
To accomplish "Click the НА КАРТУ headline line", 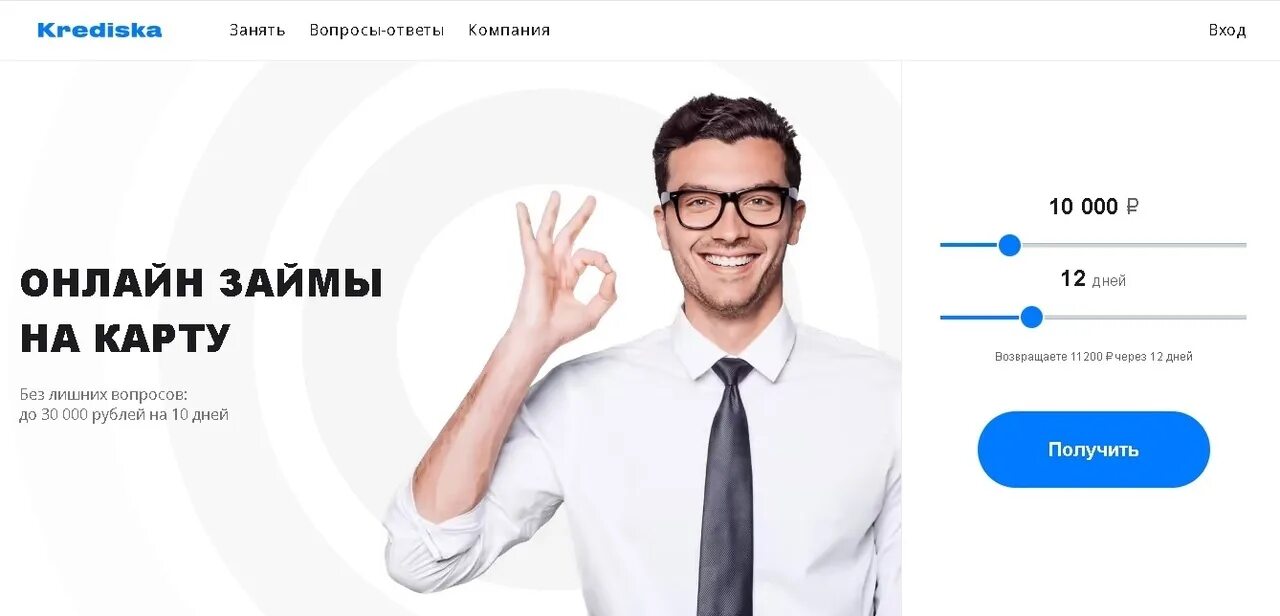I will click(125, 339).
